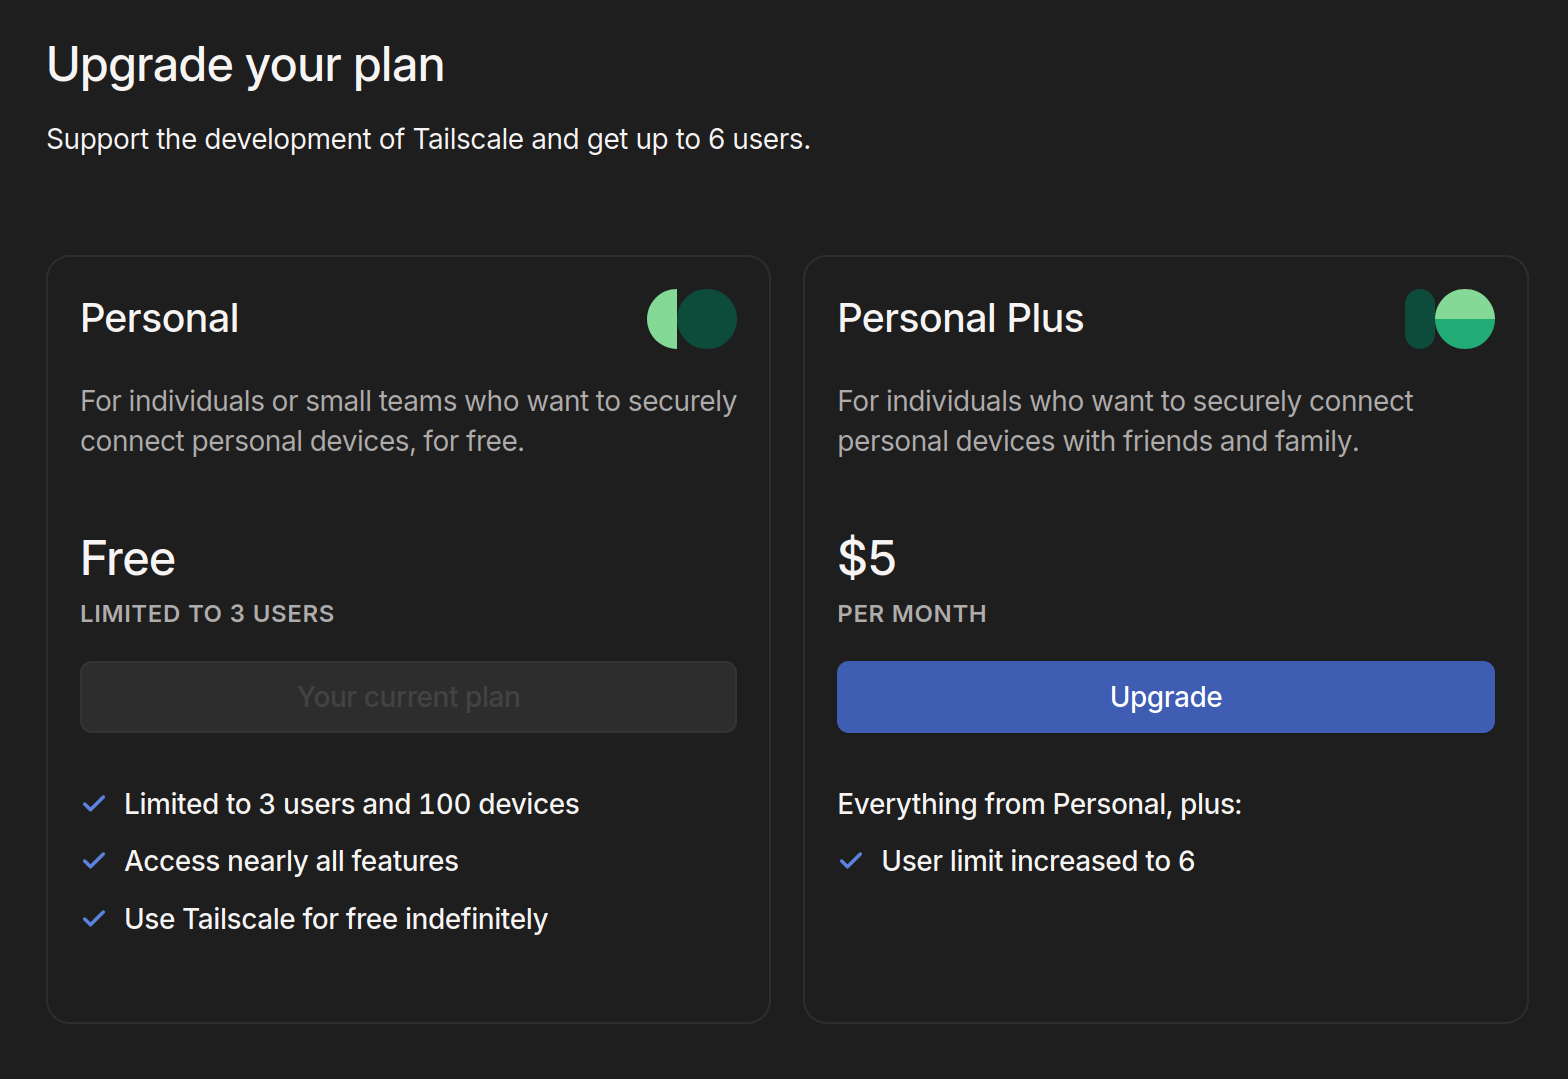This screenshot has width=1568, height=1079.
Task: Click 'Everything from Personal, plus:' text
Action: pos(1039,804)
